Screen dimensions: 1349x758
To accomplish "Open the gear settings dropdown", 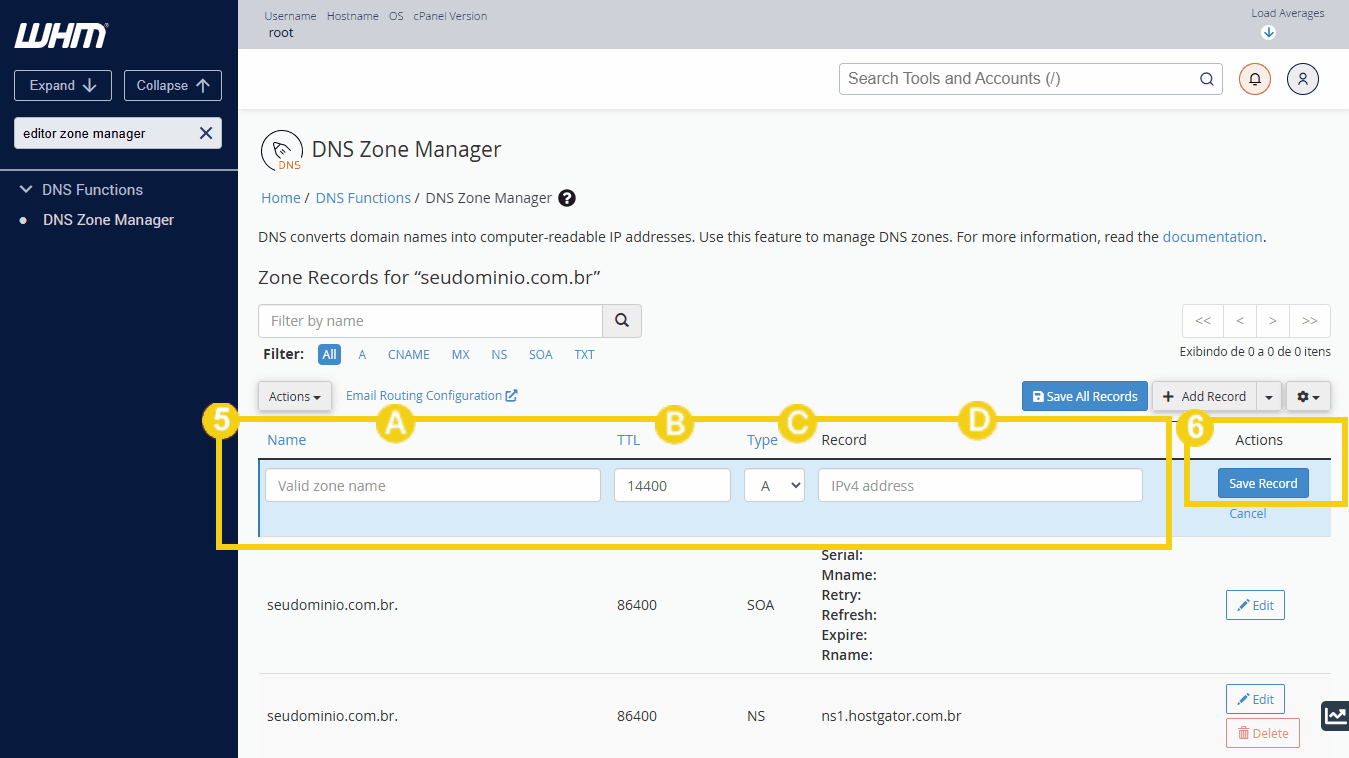I will [x=1308, y=397].
